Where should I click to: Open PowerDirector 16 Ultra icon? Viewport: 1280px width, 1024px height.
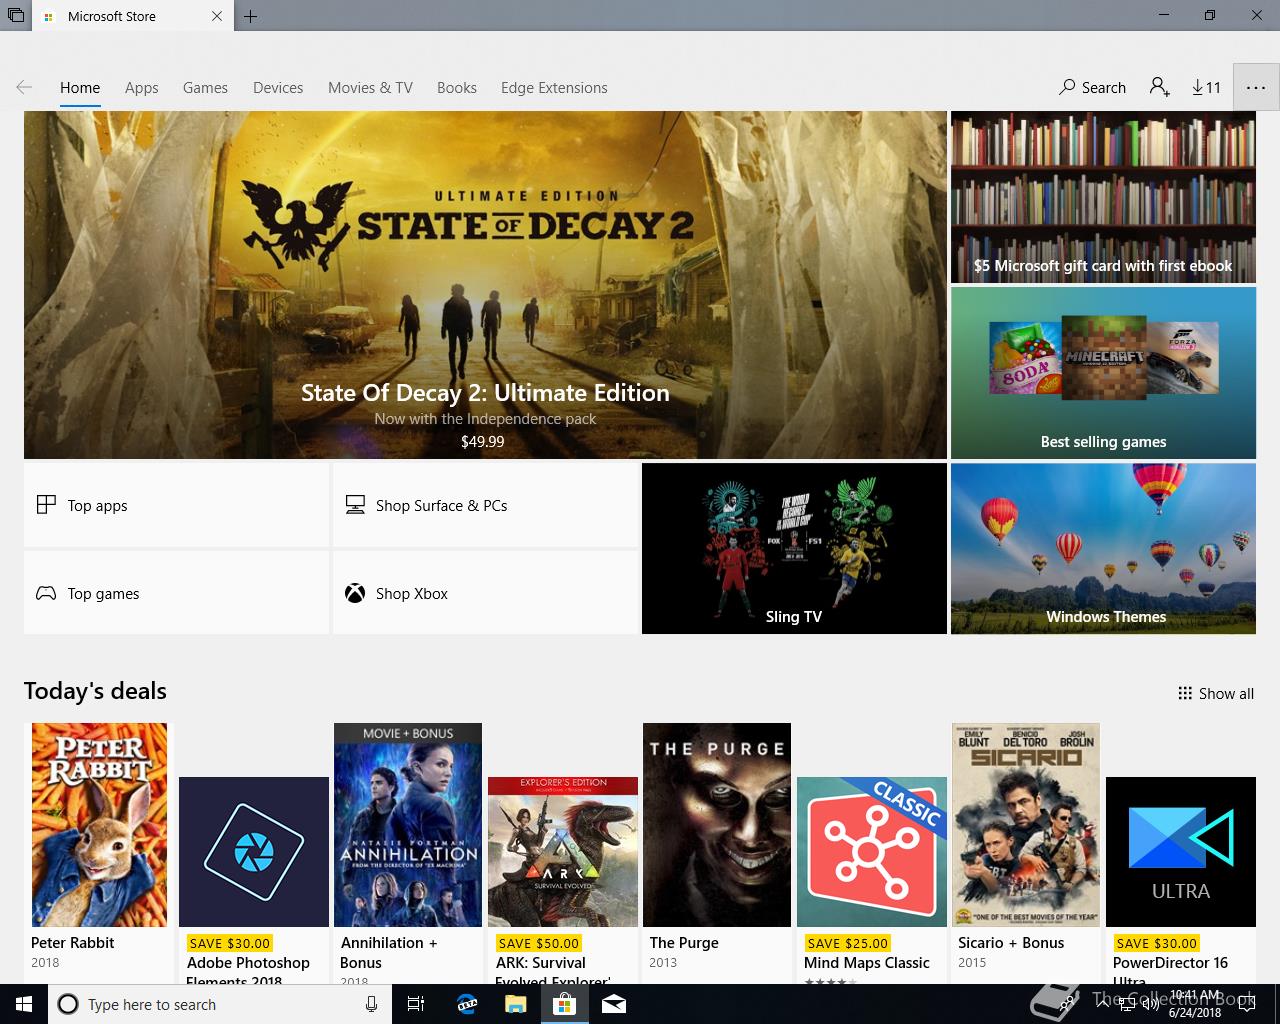(x=1181, y=852)
